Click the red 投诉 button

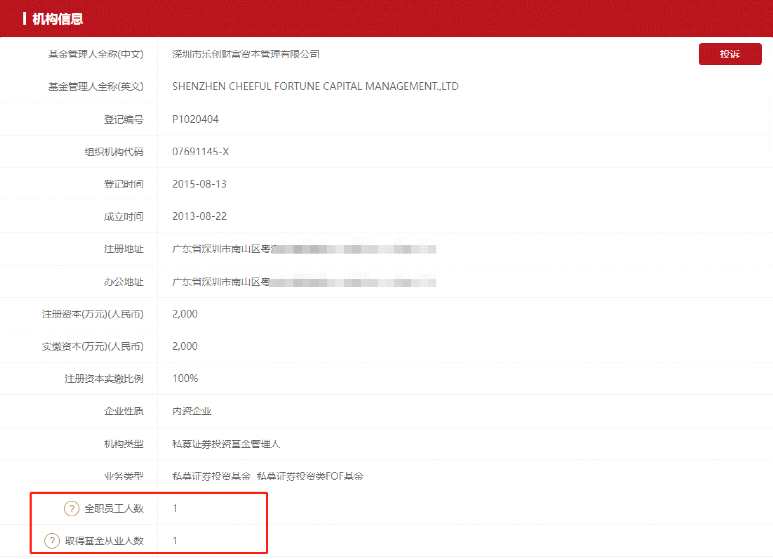(x=730, y=54)
